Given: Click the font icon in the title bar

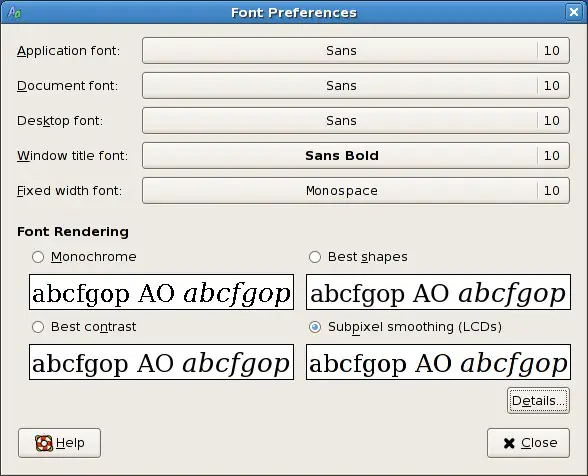Looking at the screenshot, I should coord(15,12).
